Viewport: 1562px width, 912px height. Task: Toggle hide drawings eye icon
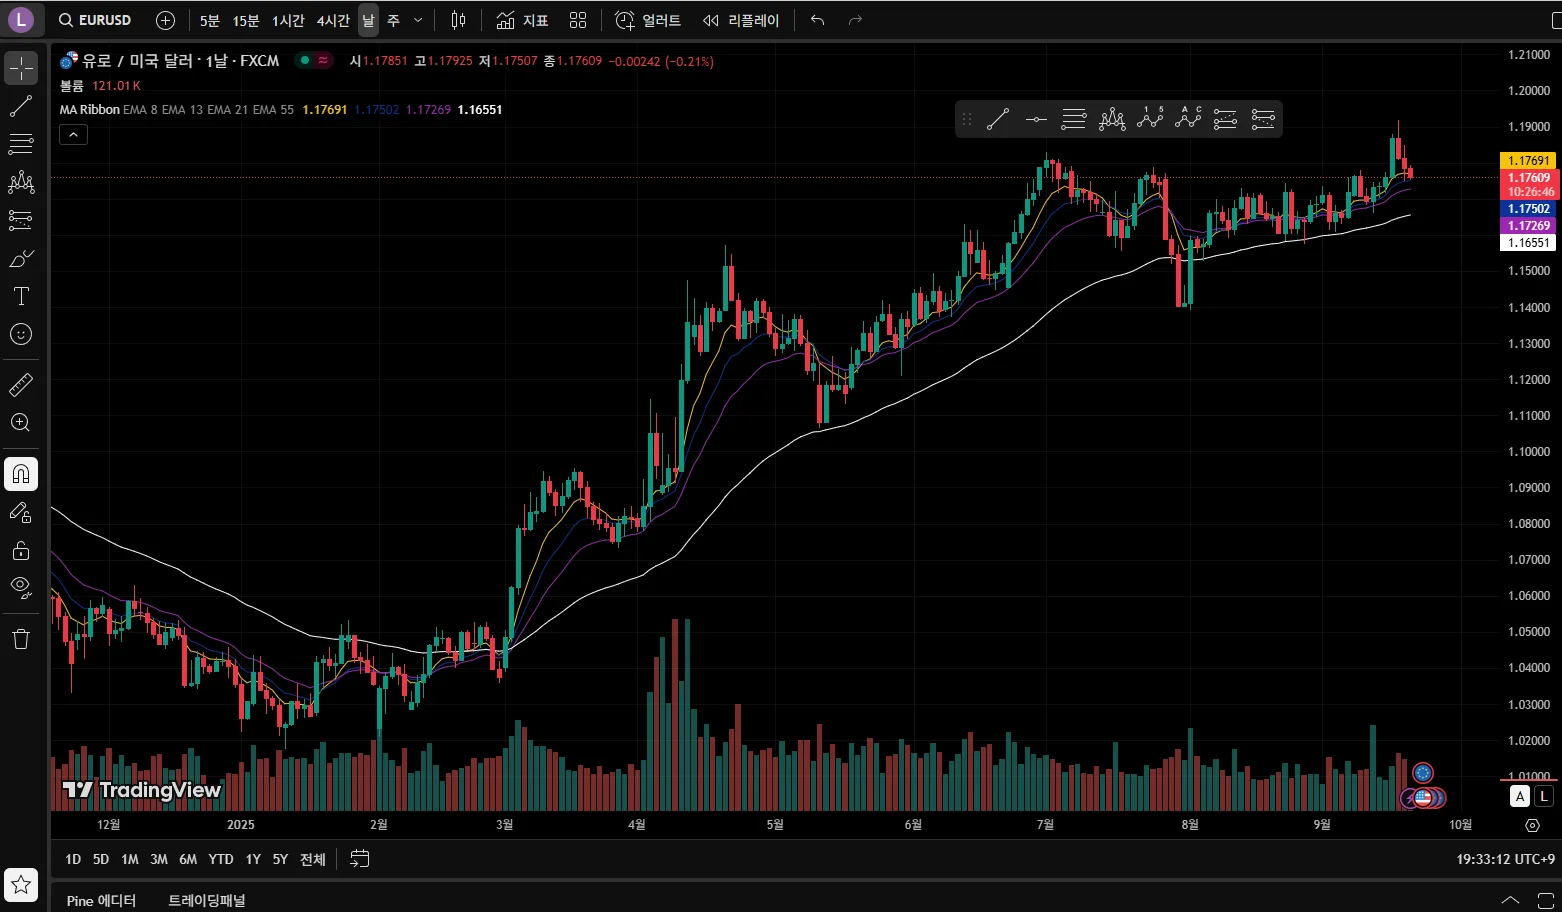[21, 587]
